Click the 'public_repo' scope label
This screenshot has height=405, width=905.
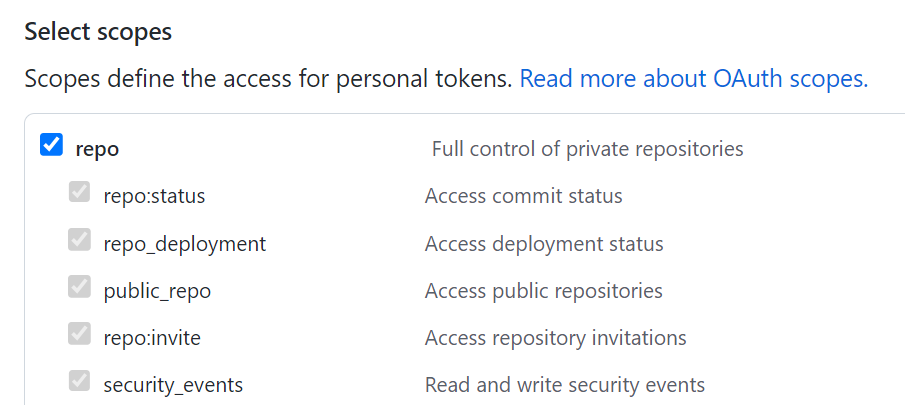point(157,291)
